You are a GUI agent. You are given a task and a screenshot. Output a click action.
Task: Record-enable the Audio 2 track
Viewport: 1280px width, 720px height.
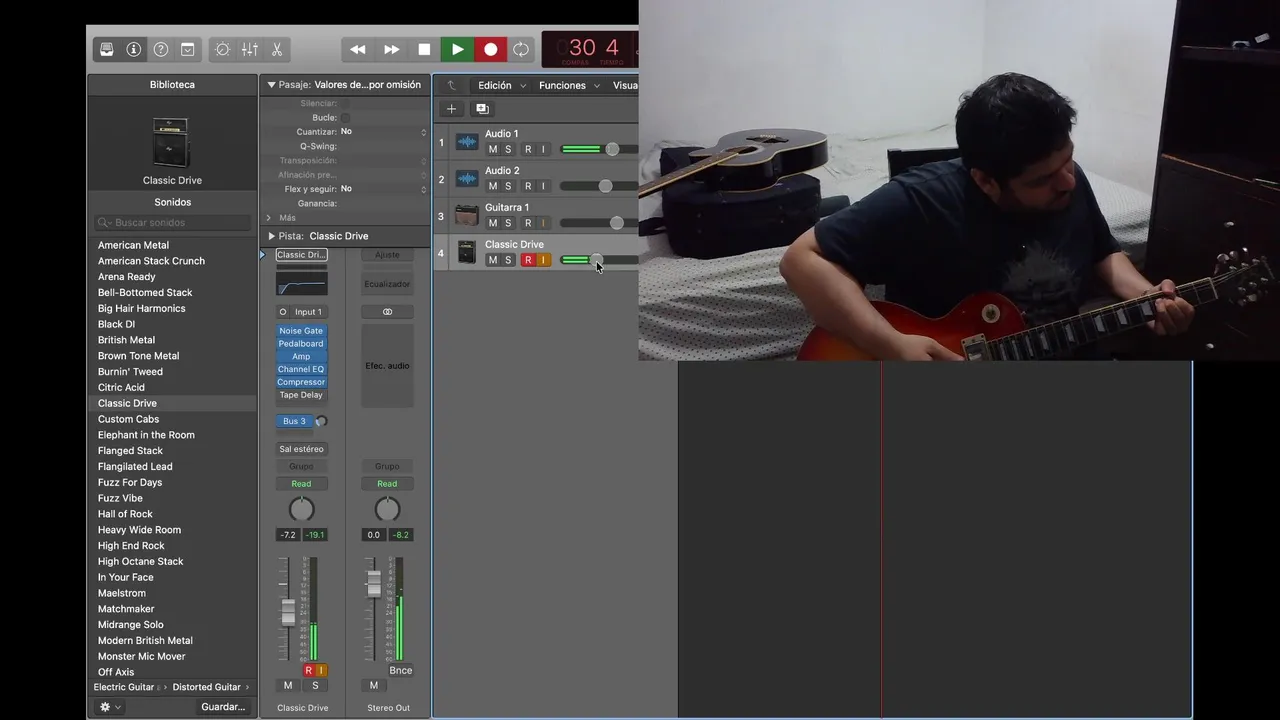coord(528,186)
